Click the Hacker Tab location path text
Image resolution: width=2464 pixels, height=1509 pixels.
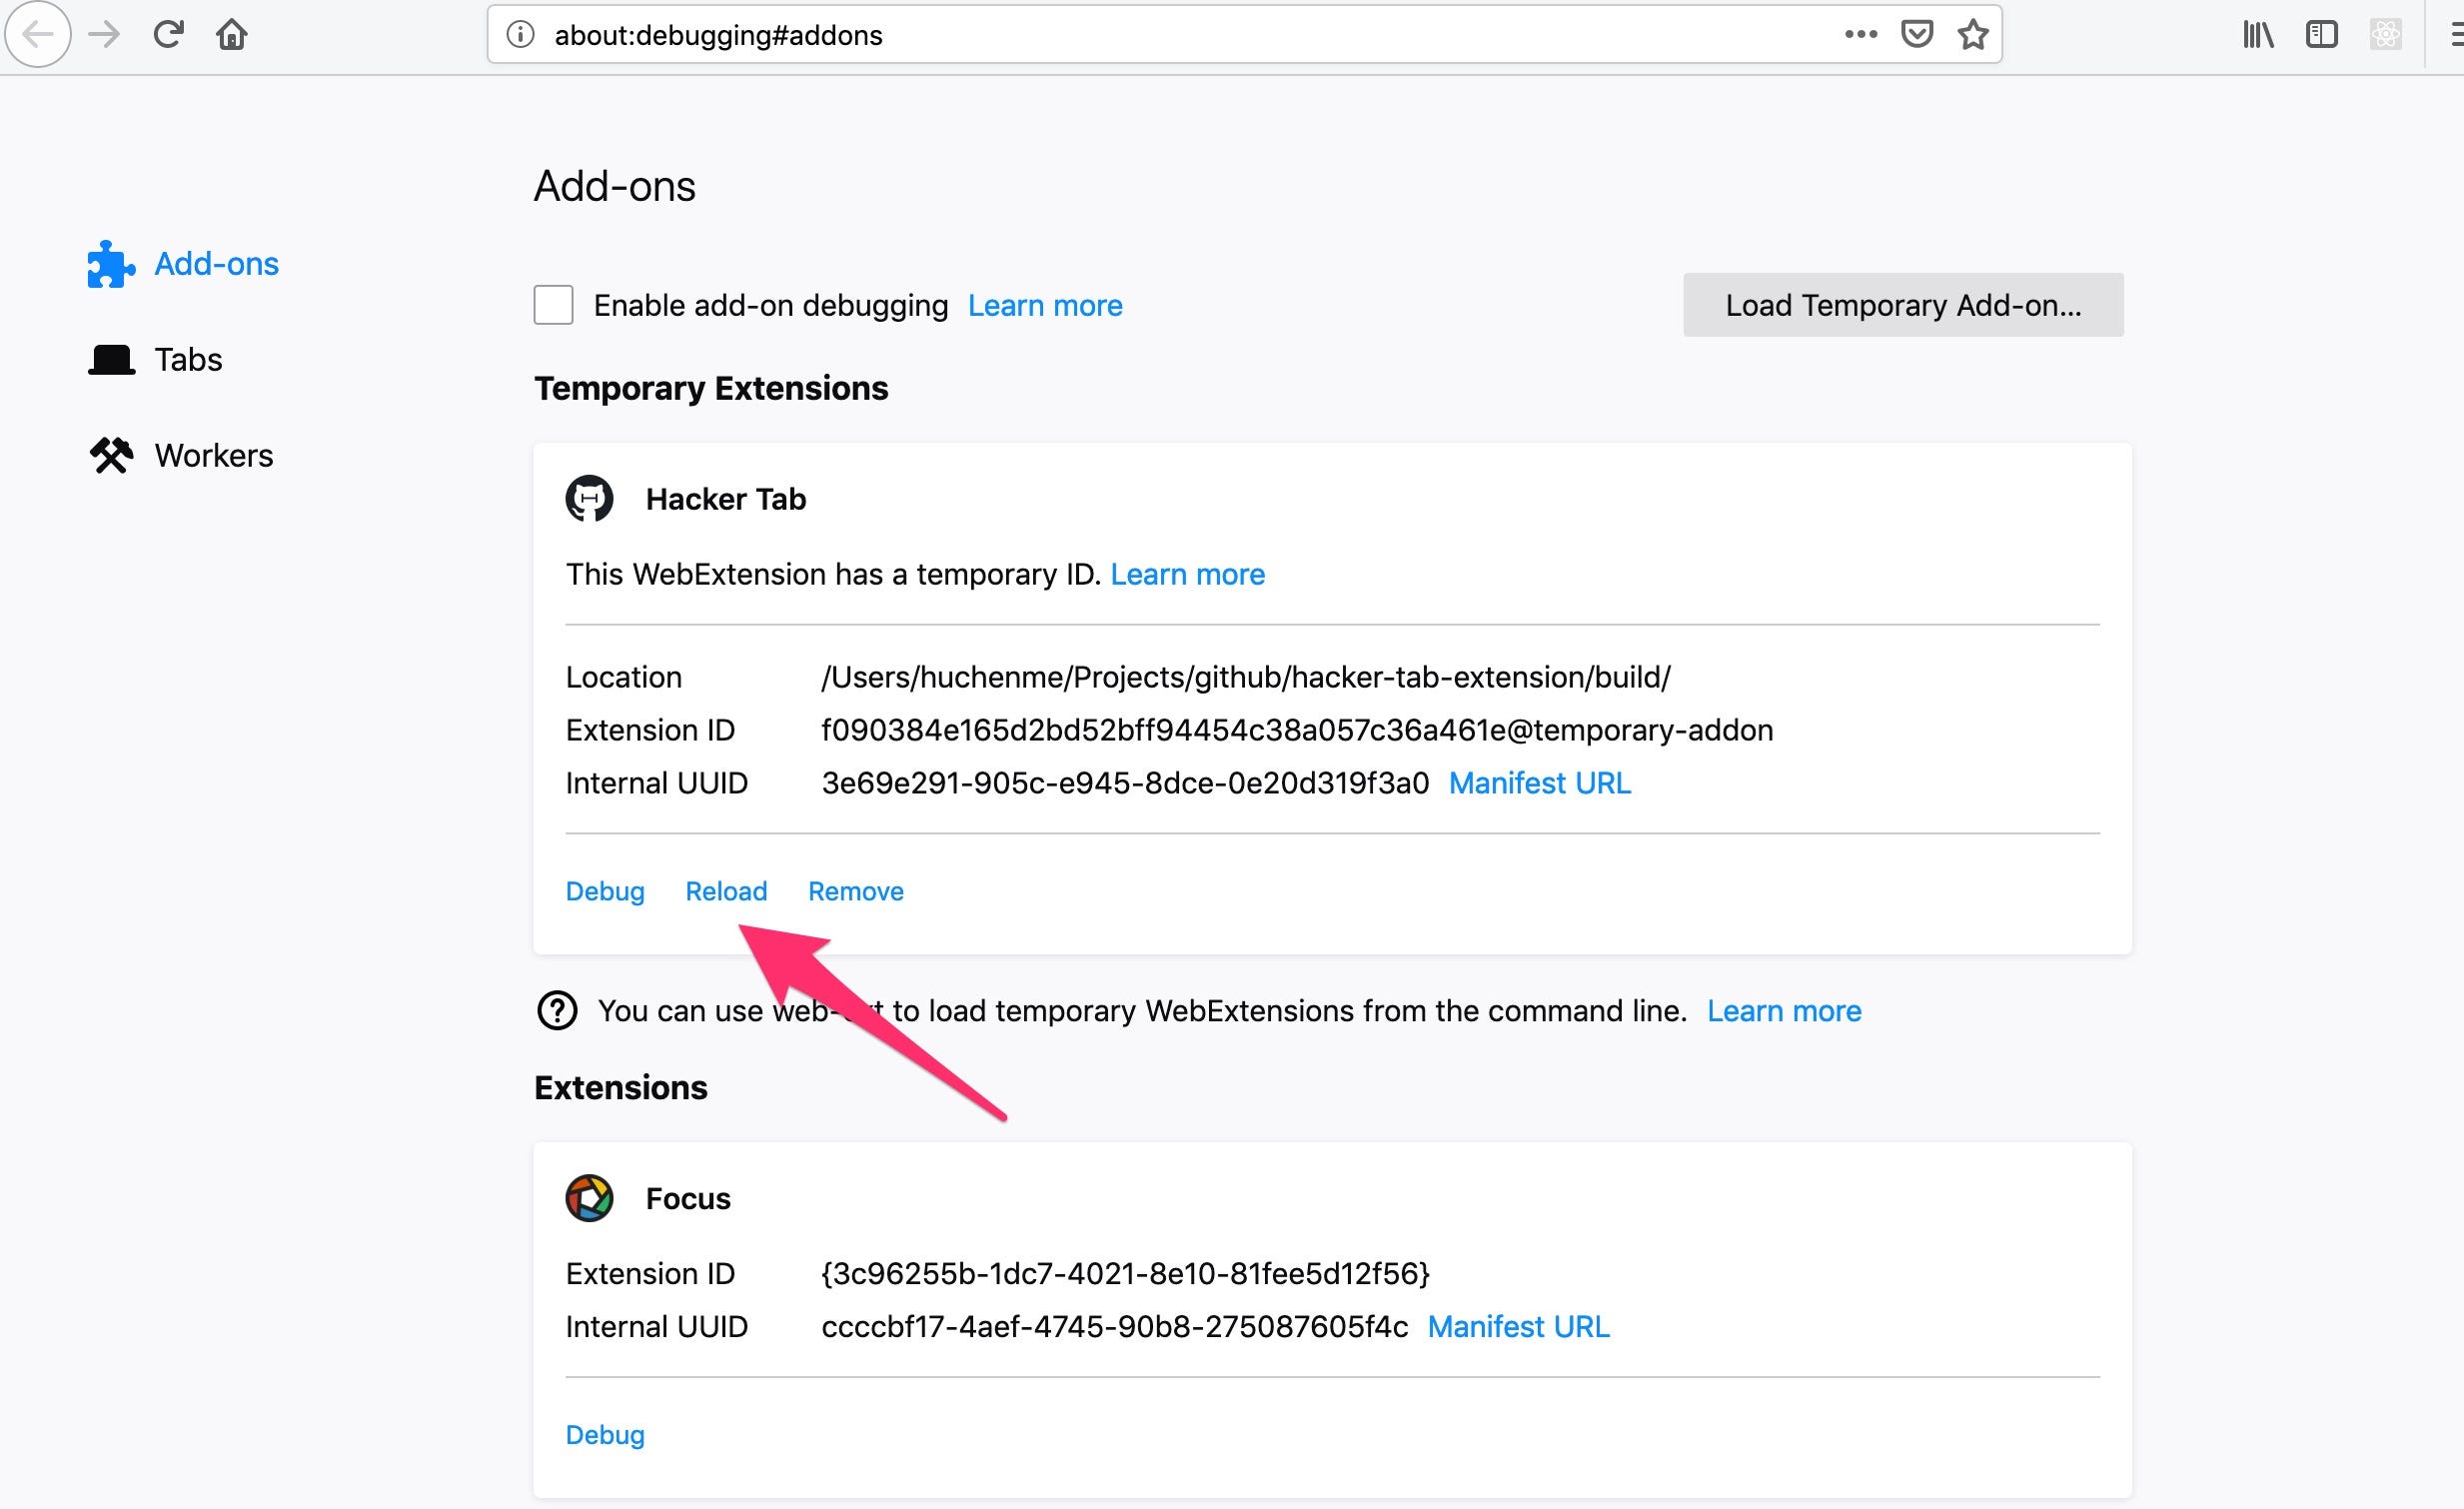point(1246,677)
